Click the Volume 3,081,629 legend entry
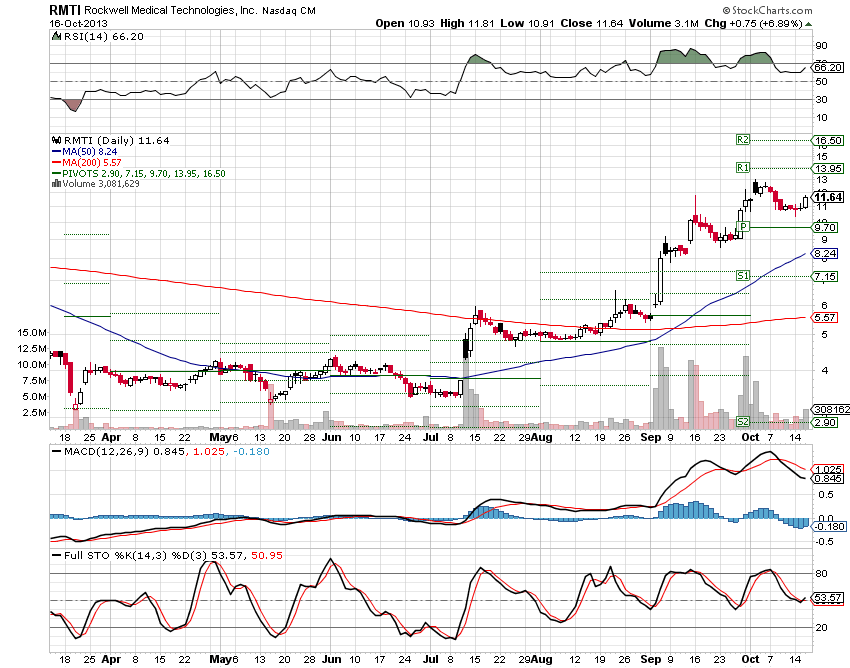This screenshot has height=668, width=850. [x=101, y=184]
